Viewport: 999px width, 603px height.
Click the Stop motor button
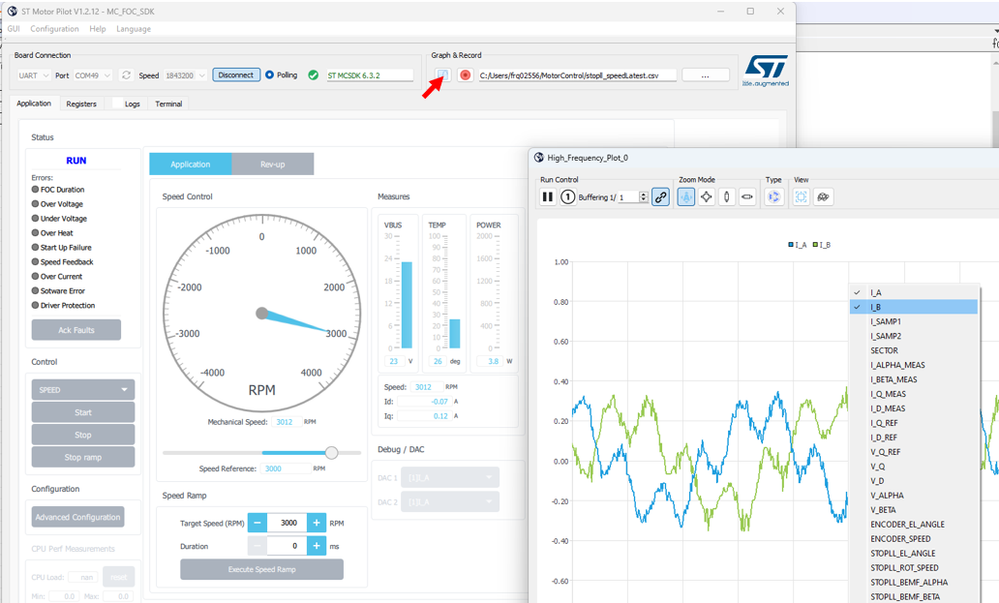(x=83, y=435)
